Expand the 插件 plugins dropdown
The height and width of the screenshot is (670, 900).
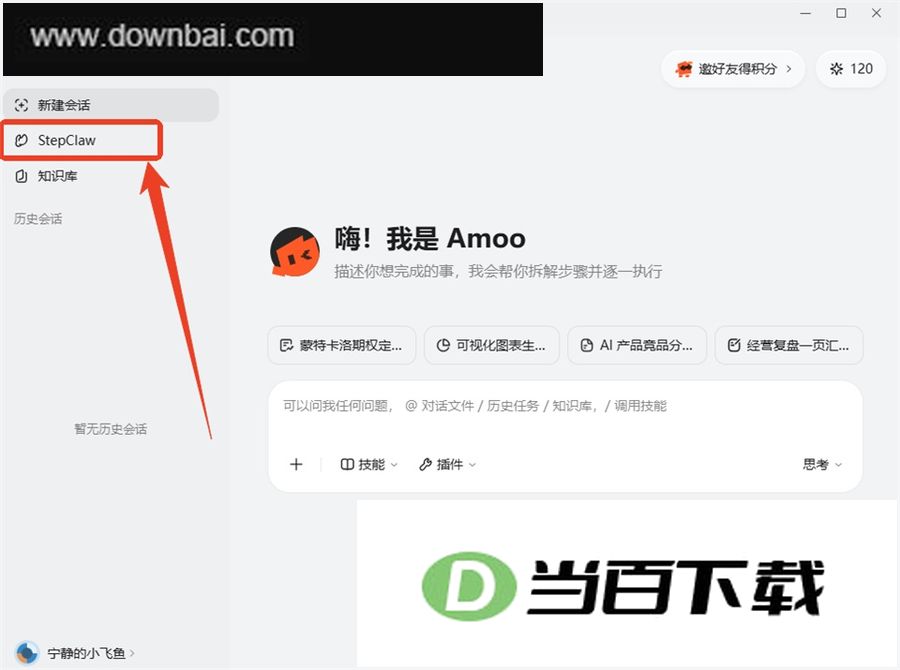coord(447,464)
